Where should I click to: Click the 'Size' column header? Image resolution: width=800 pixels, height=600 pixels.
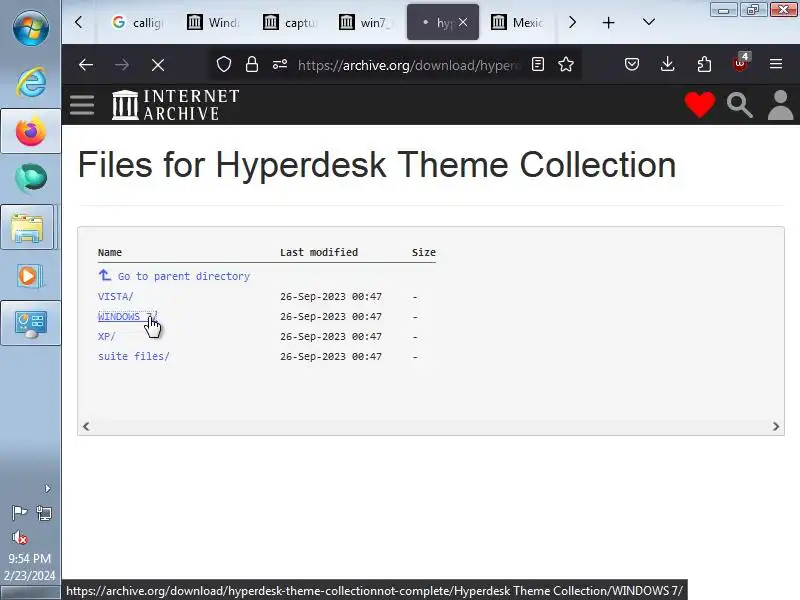coord(424,252)
